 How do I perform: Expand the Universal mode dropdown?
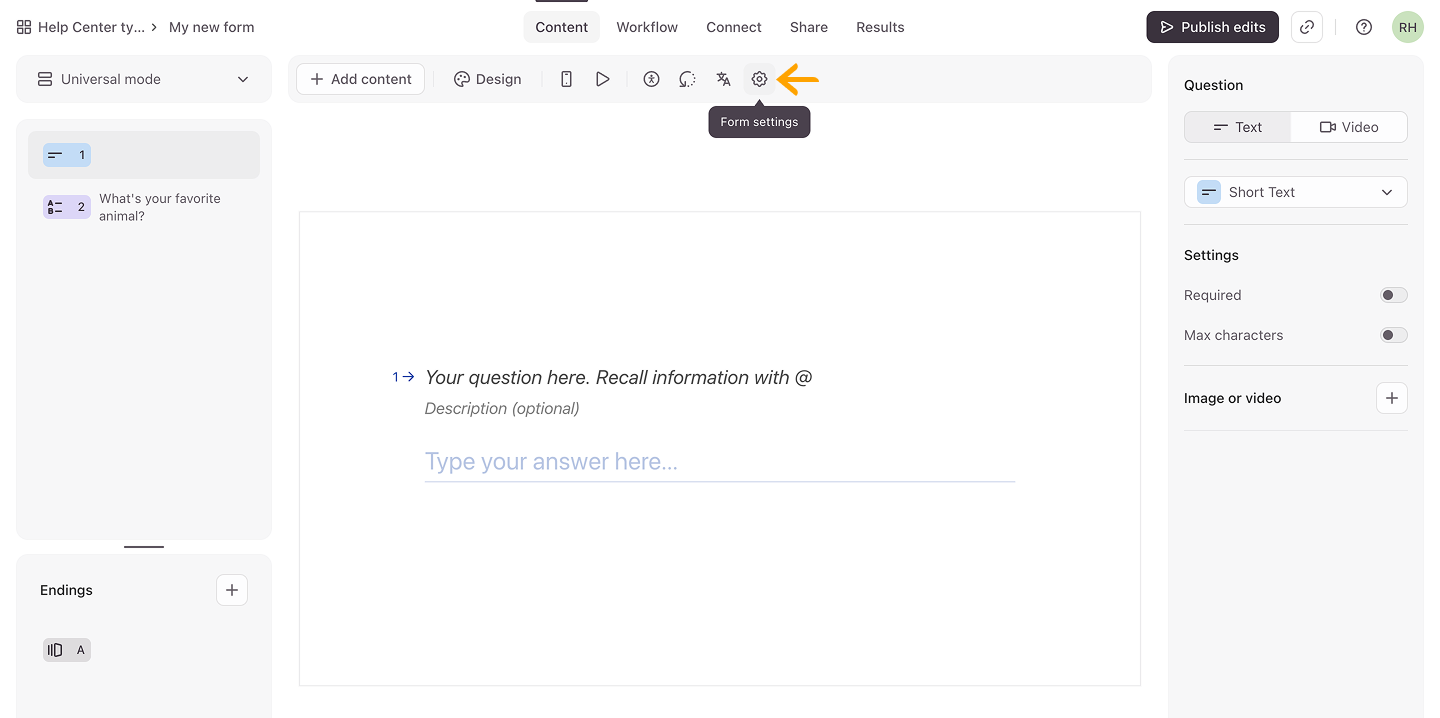click(x=144, y=79)
